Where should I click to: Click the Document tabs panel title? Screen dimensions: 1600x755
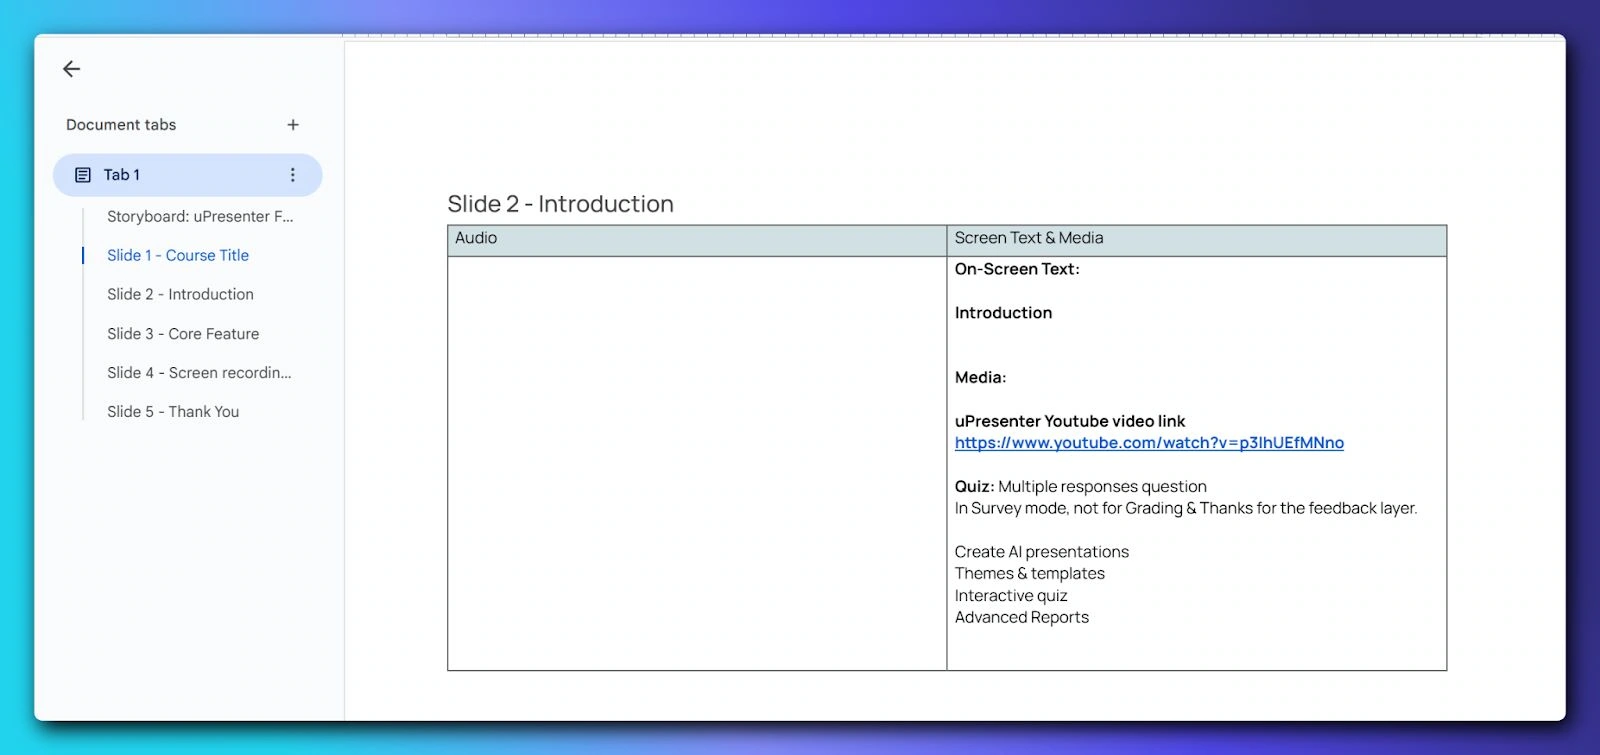pos(121,125)
